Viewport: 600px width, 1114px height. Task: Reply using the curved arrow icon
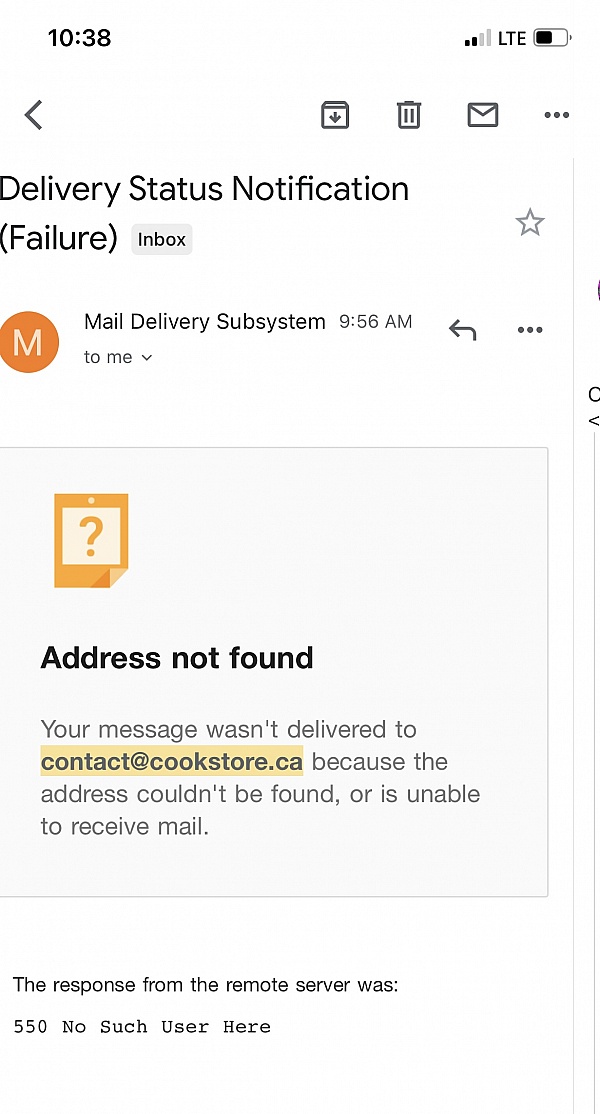pyautogui.click(x=462, y=330)
